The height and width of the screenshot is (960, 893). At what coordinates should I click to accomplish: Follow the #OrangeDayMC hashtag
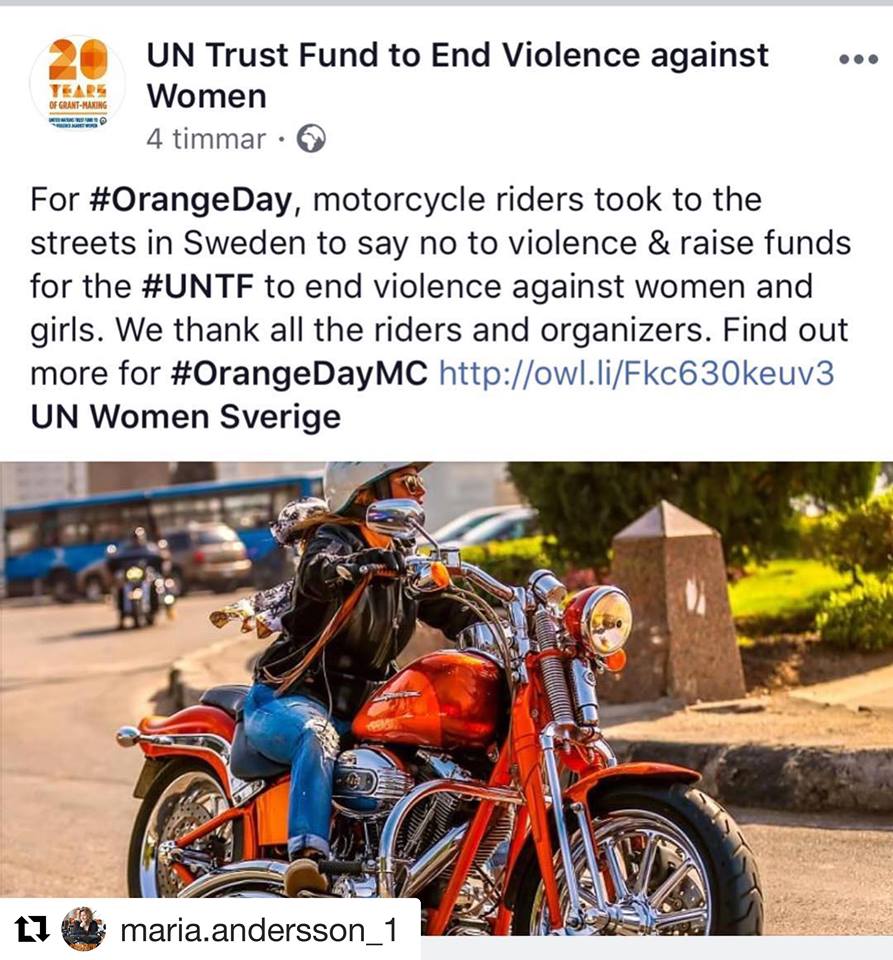pos(299,373)
